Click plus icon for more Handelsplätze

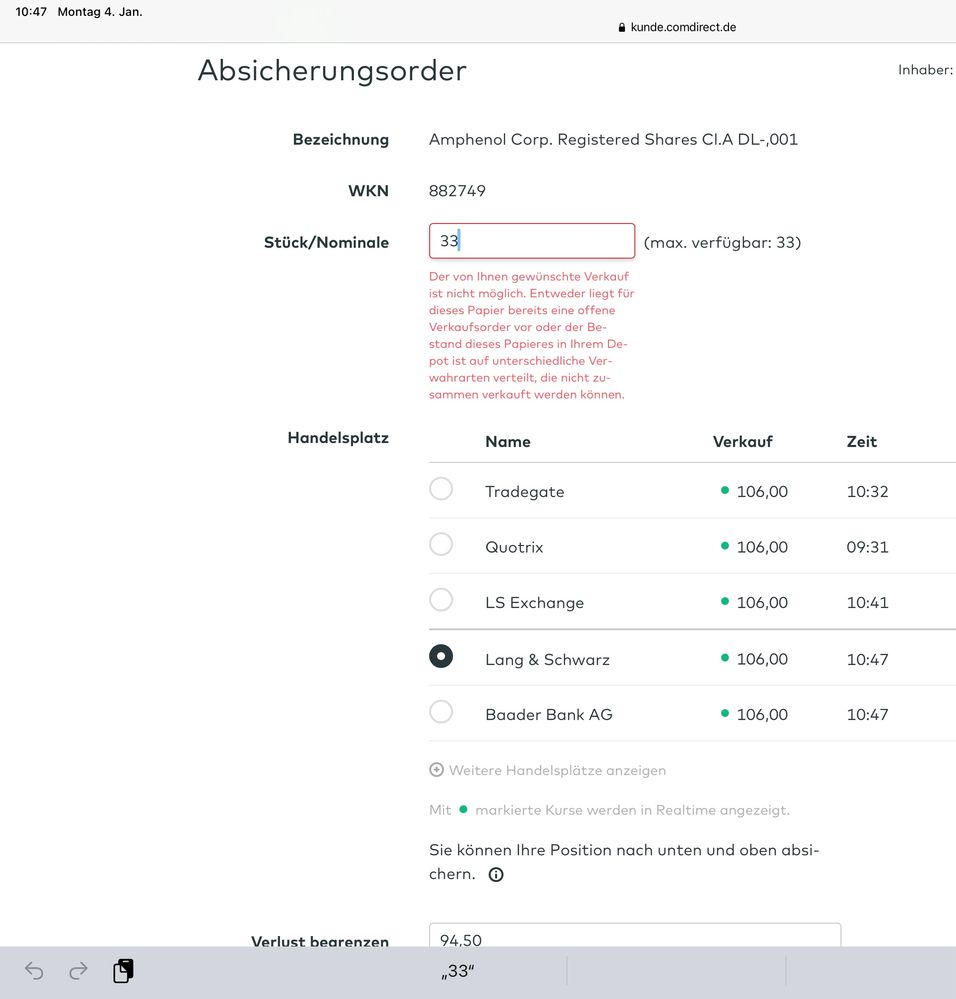click(x=436, y=770)
